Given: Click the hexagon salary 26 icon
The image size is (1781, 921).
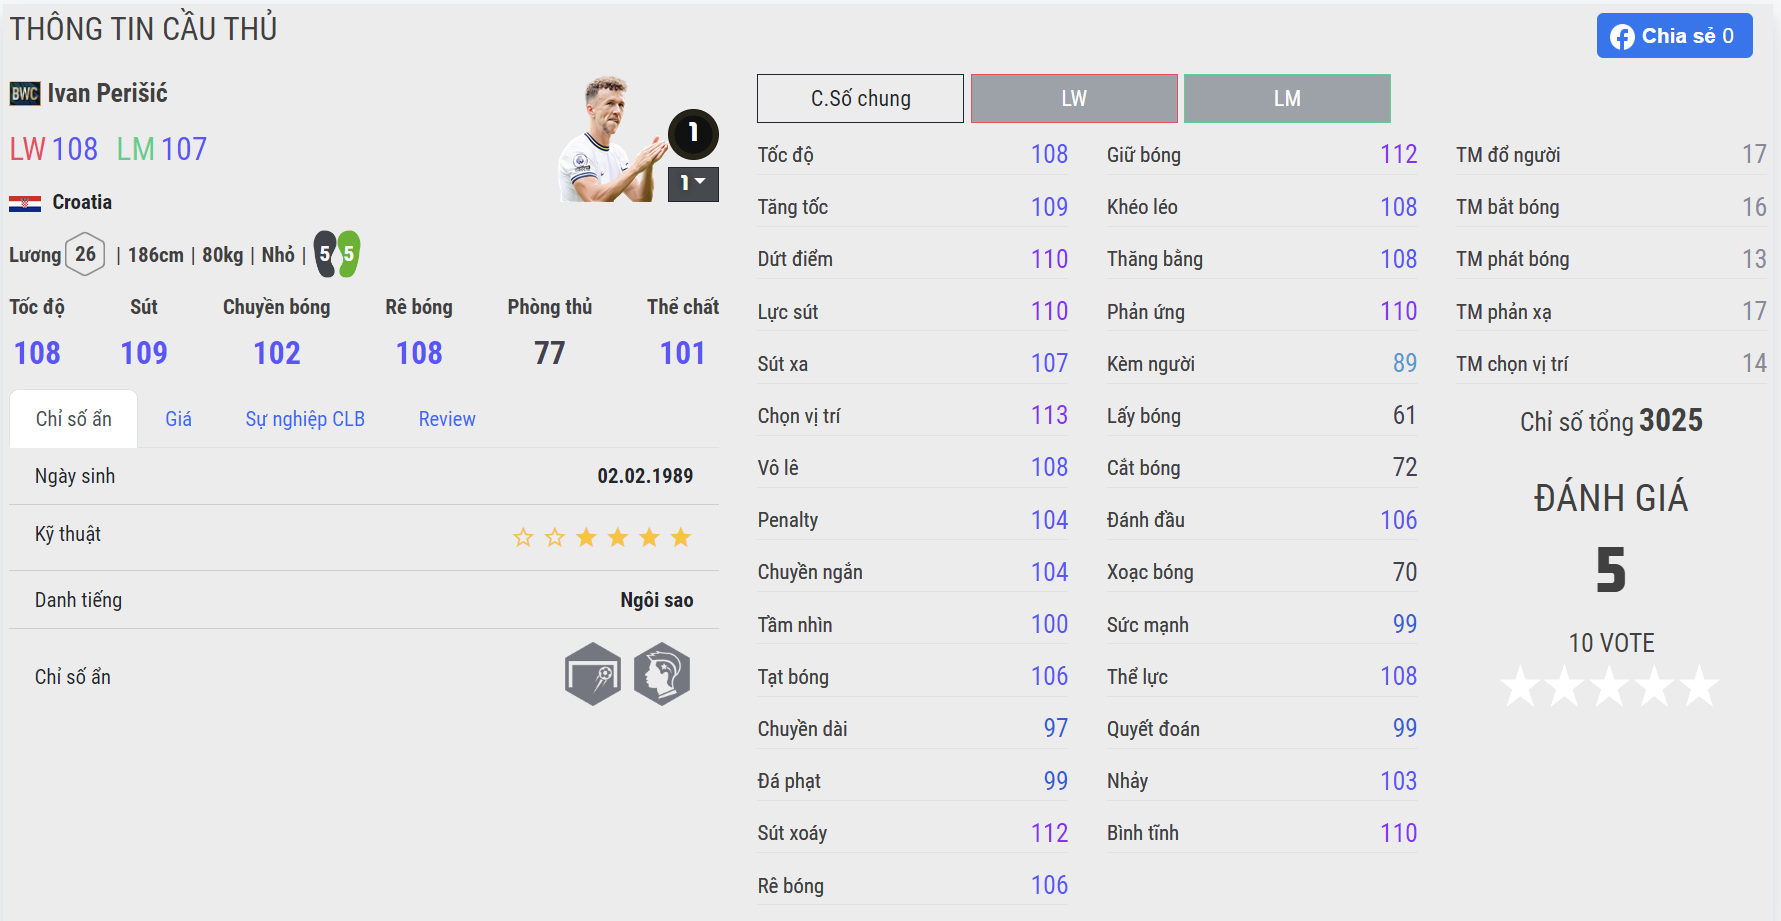Looking at the screenshot, I should pos(85,254).
